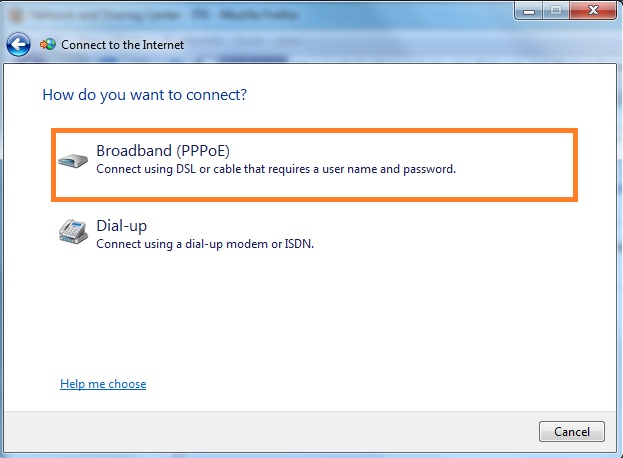Choose the Dial-up connection title
Image resolution: width=623 pixels, height=458 pixels.
tap(122, 226)
